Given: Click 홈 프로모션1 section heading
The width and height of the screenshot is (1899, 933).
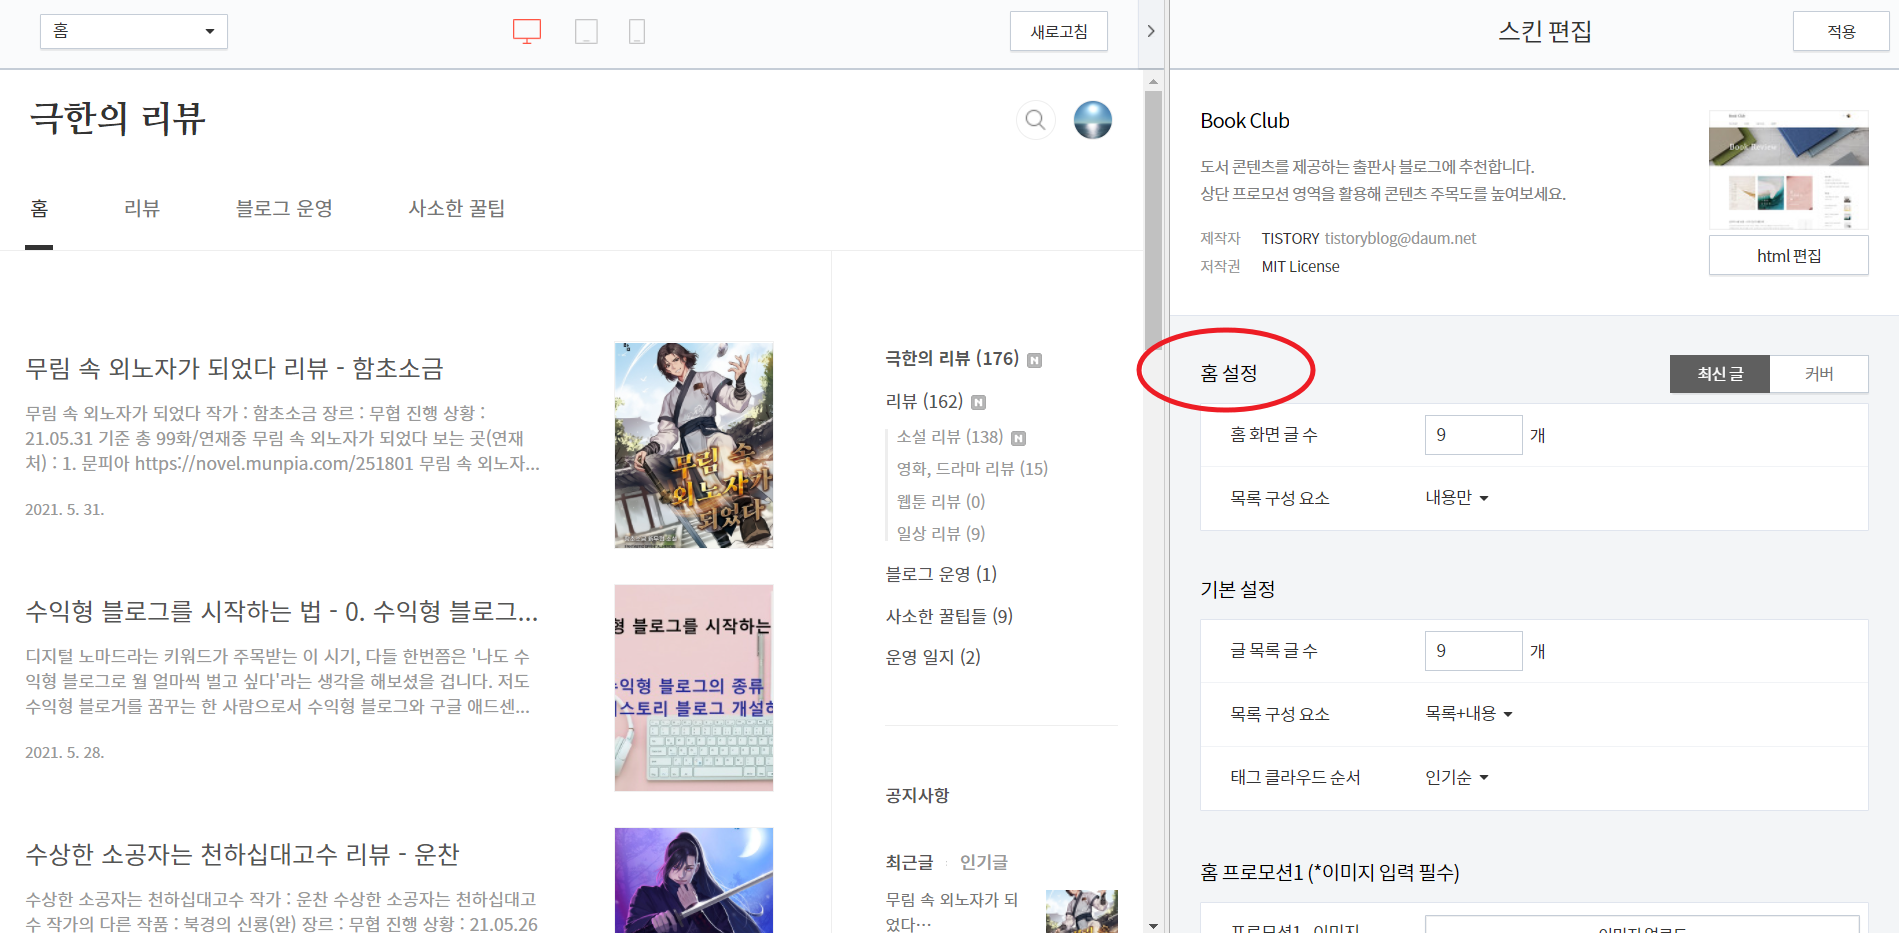Looking at the screenshot, I should point(1330,873).
